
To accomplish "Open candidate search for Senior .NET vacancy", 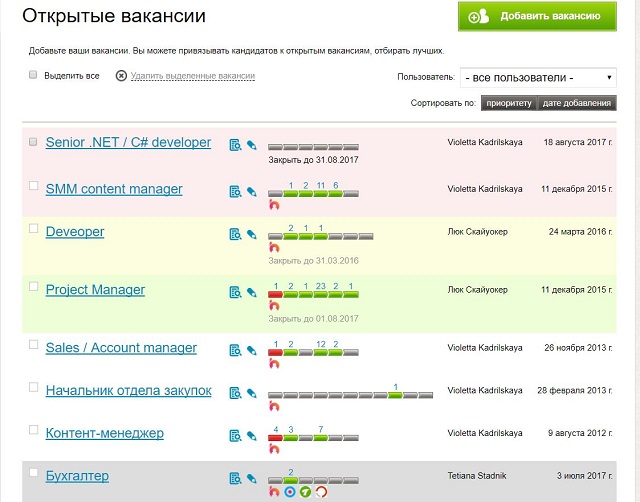I will point(235,145).
